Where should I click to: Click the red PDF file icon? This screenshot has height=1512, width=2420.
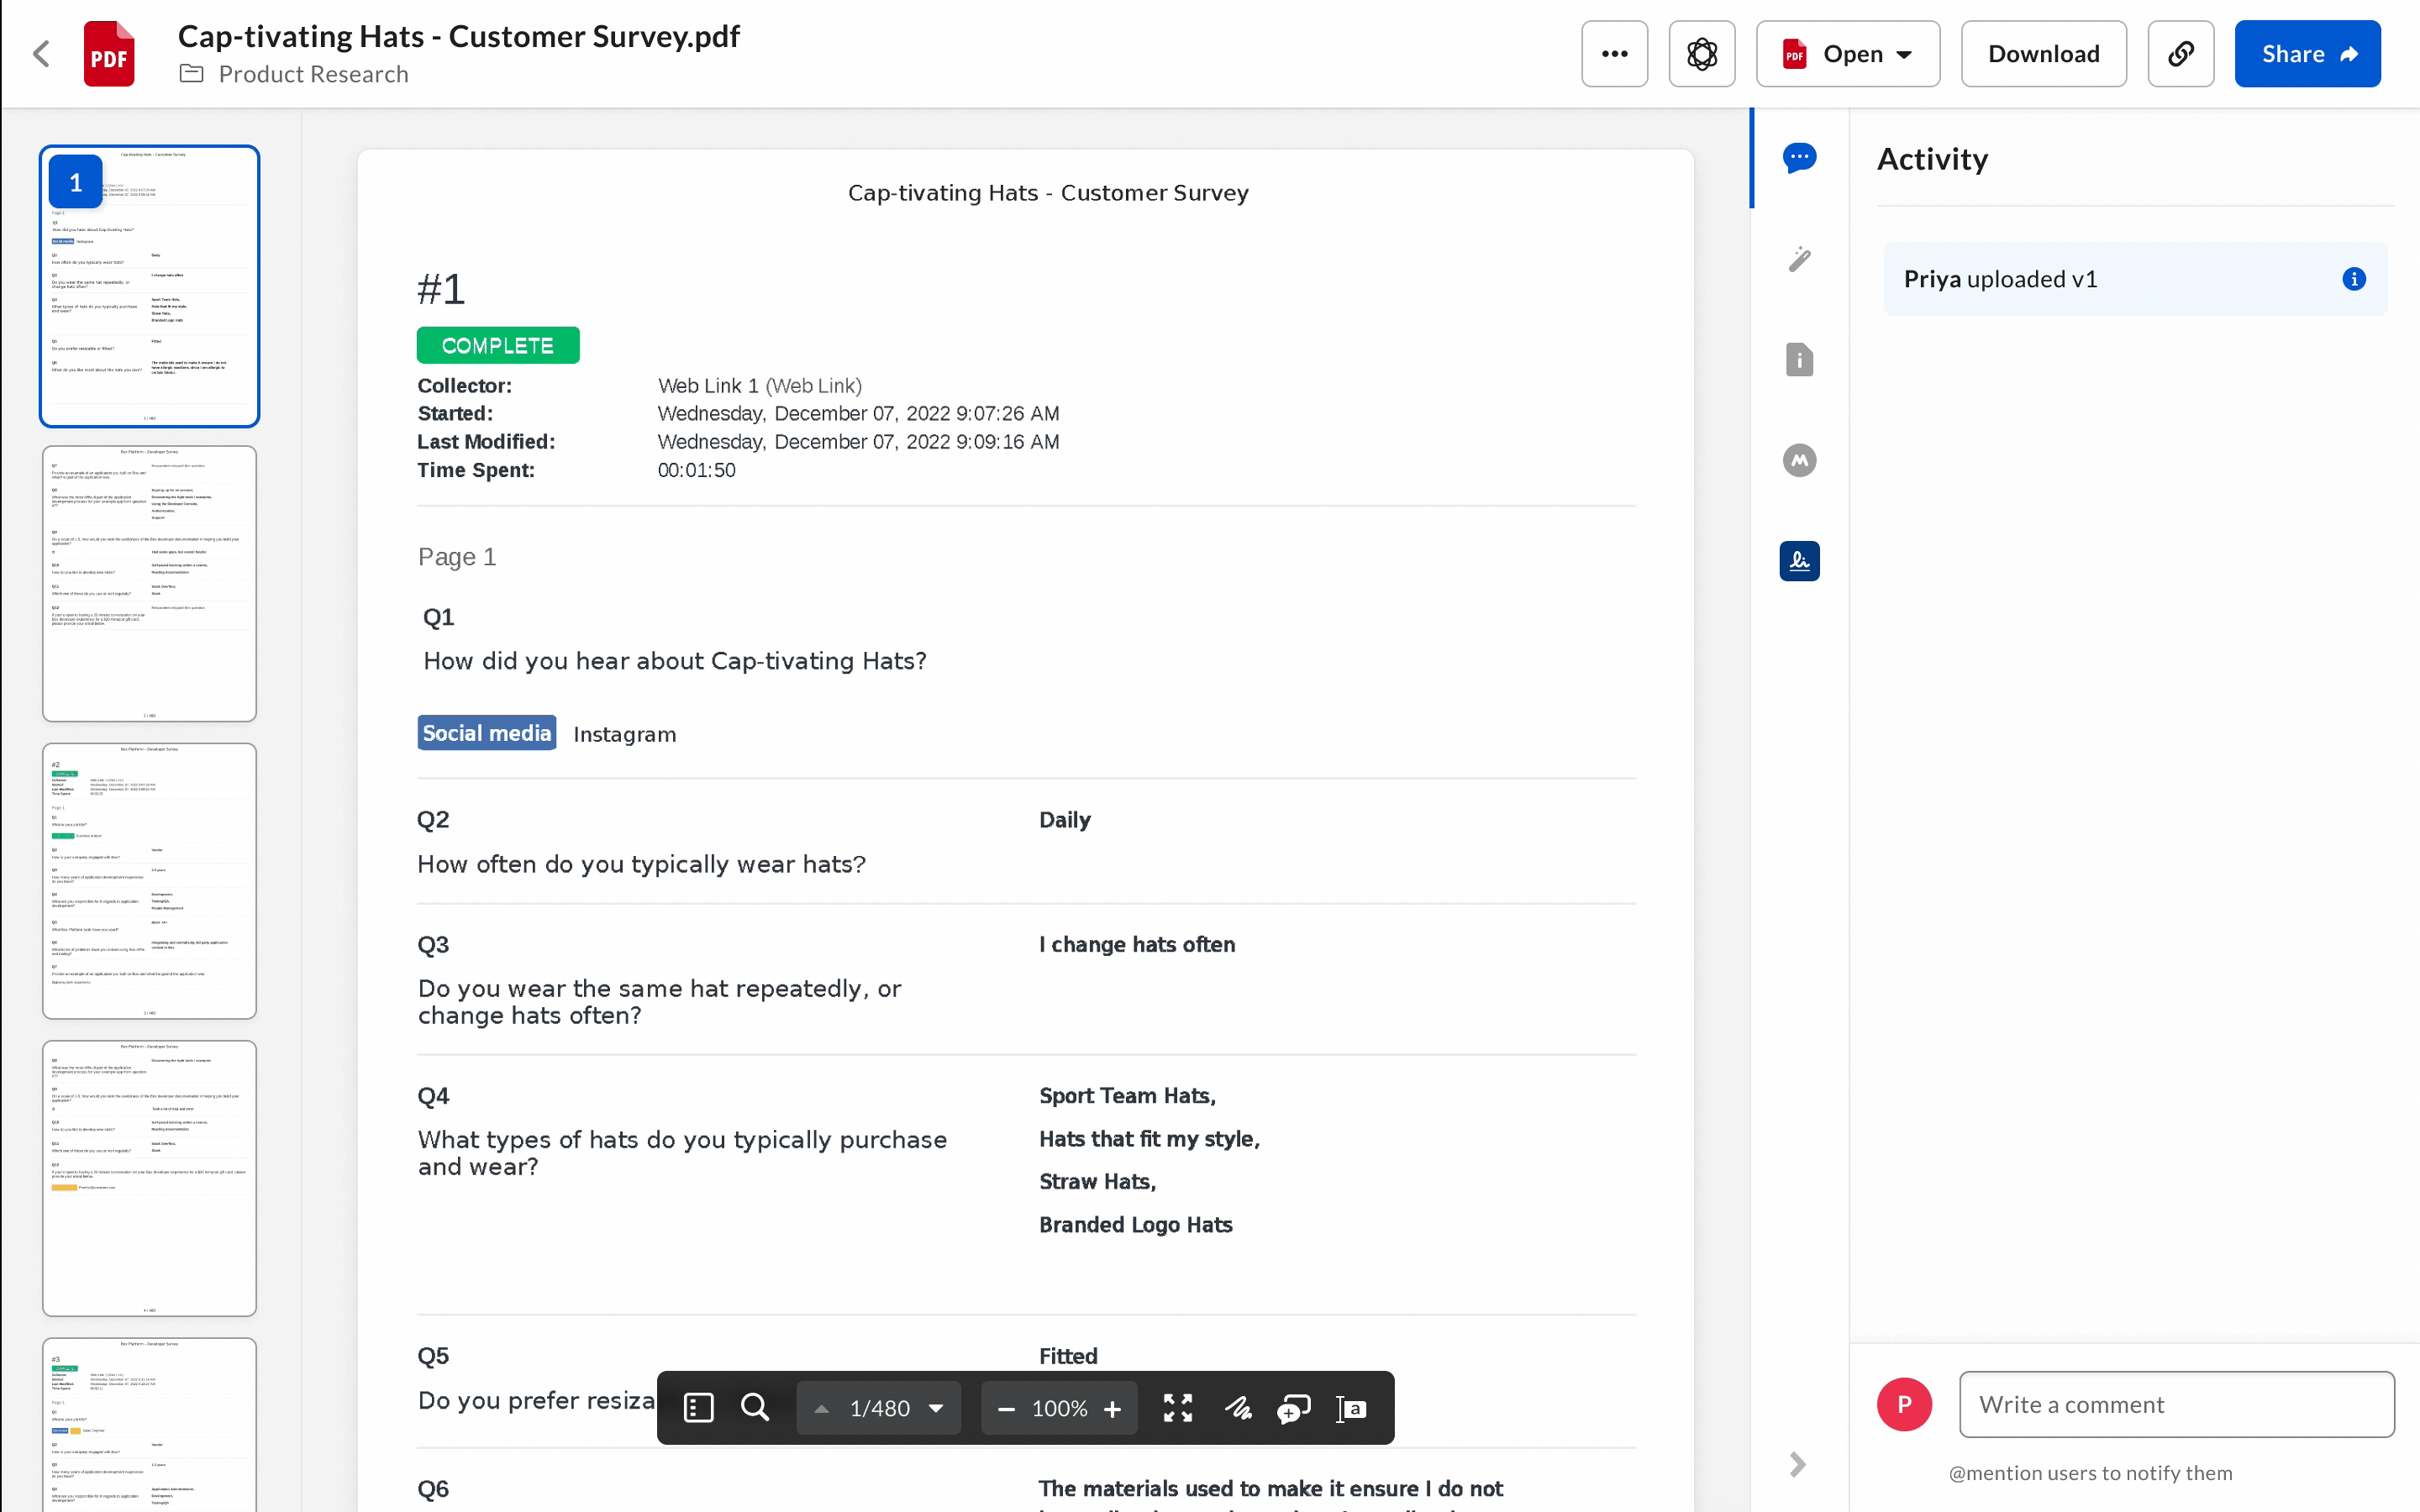(109, 54)
